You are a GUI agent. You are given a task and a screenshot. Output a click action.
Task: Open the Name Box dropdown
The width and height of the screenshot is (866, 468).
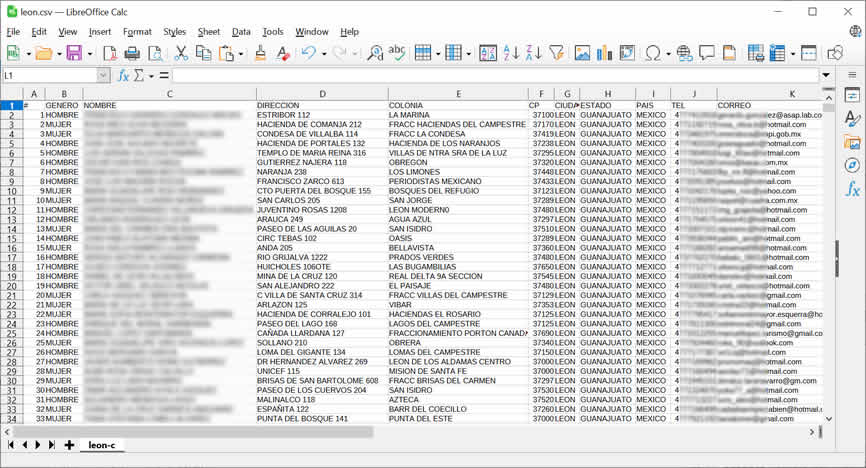pos(103,76)
